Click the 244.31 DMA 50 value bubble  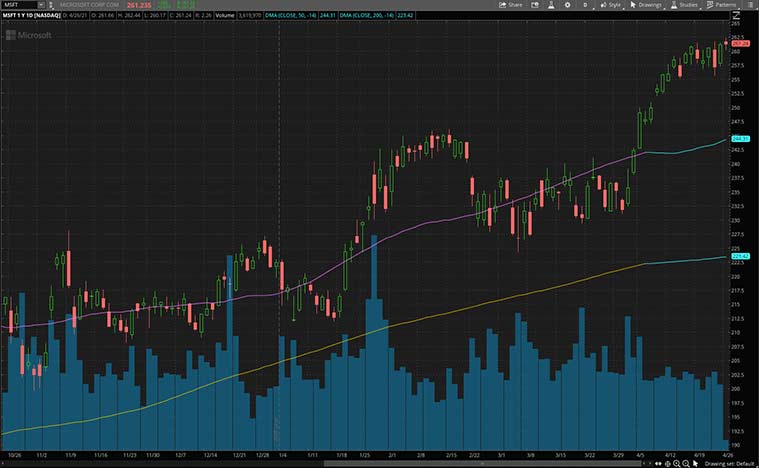pos(741,139)
